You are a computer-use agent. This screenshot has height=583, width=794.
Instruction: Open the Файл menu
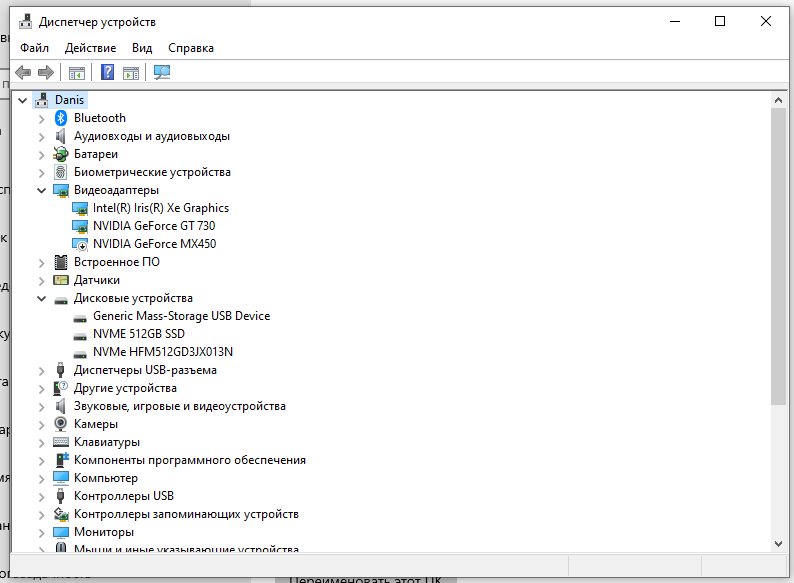(x=34, y=48)
